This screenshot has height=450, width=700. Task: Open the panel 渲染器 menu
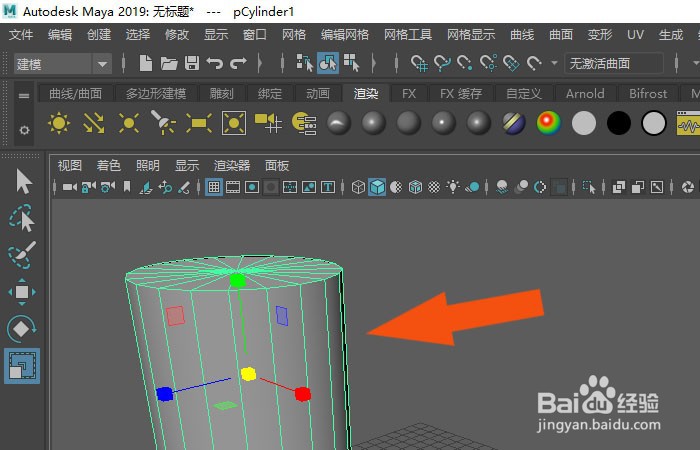[232, 166]
